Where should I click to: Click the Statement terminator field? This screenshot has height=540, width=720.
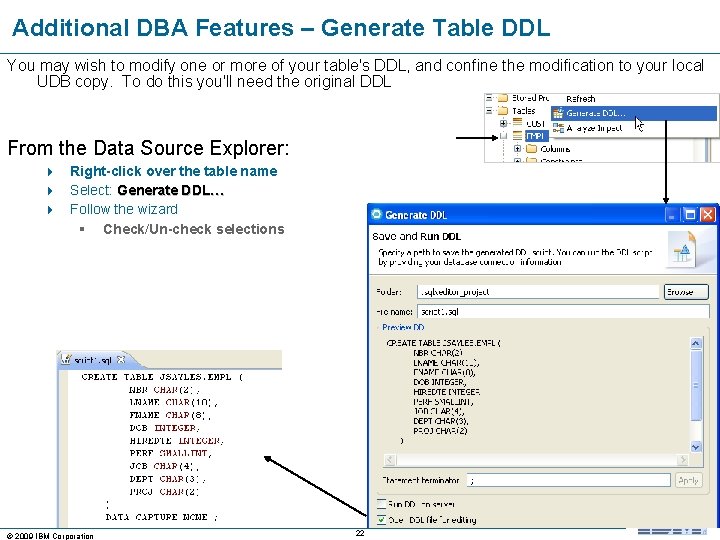point(568,481)
